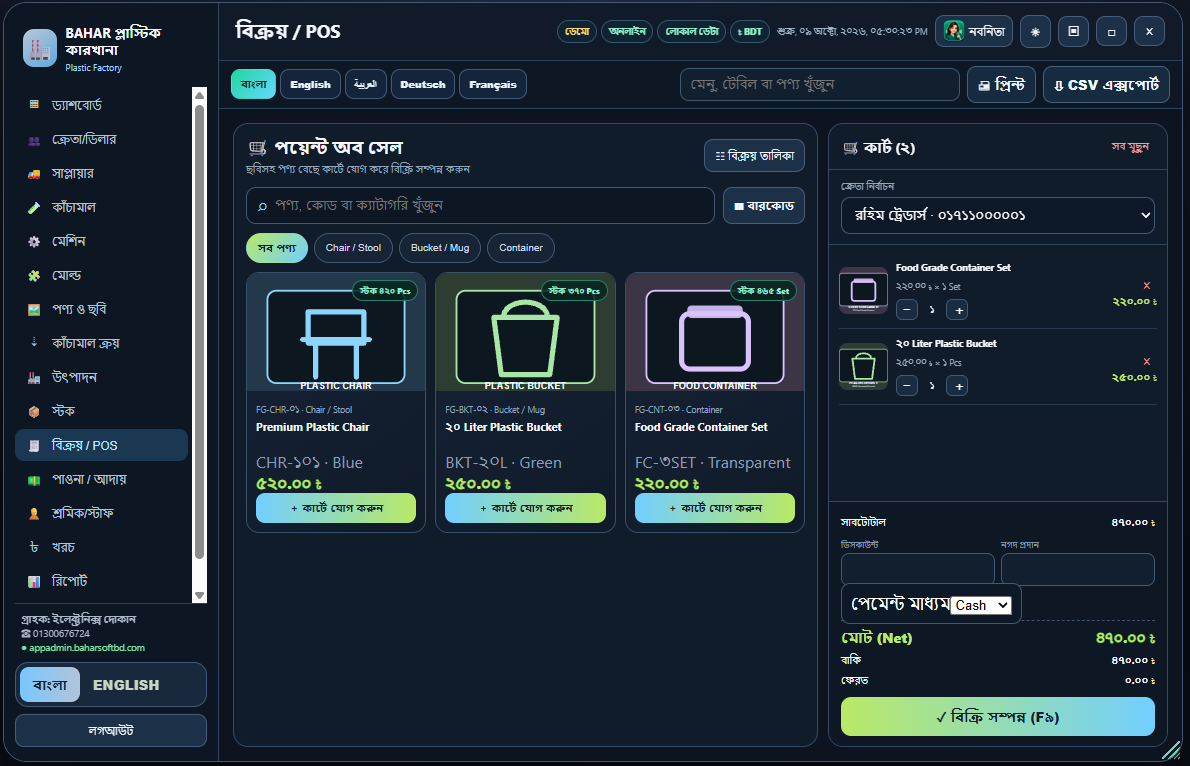Click Food Grade Container Set product image
Image resolution: width=1190 pixels, height=766 pixels.
tap(715, 333)
